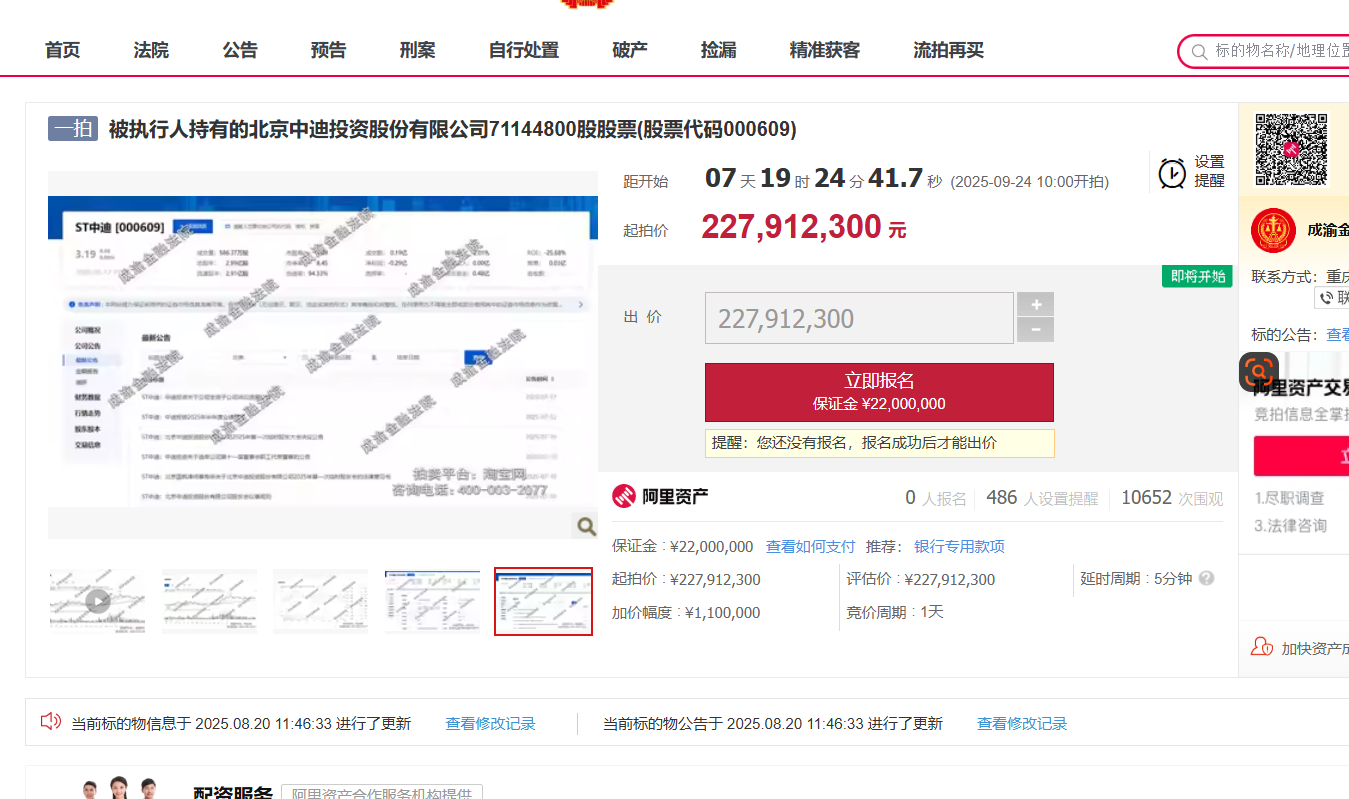Open the 首页 navigation tab
This screenshot has width=1349, height=799.
[x=62, y=50]
